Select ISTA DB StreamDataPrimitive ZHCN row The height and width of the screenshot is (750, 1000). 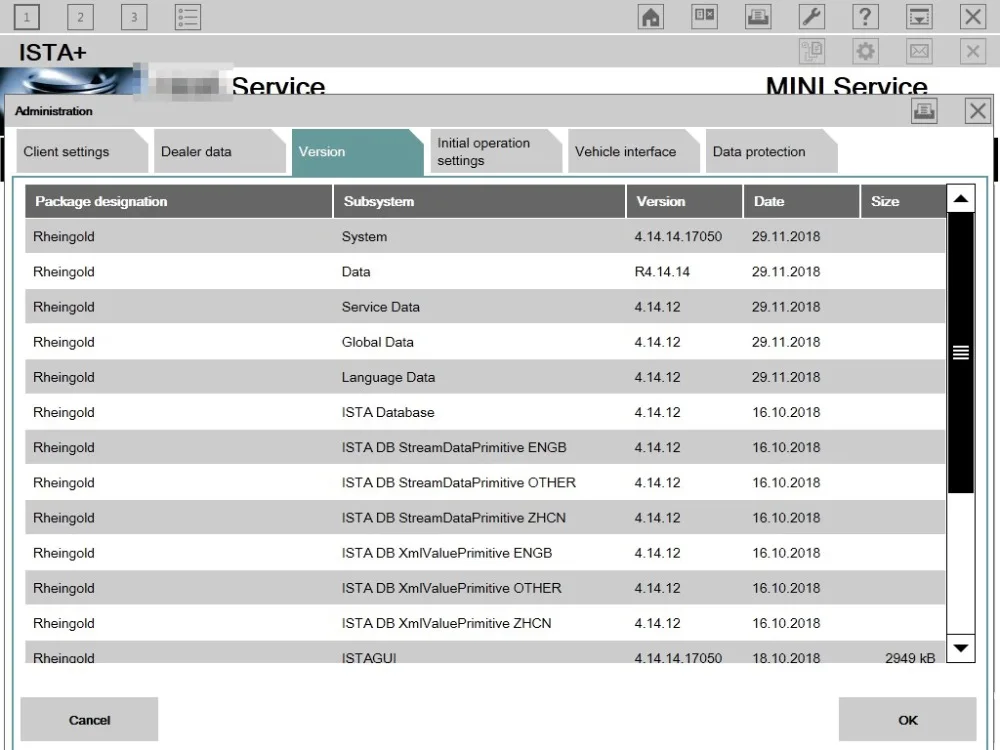[485, 517]
